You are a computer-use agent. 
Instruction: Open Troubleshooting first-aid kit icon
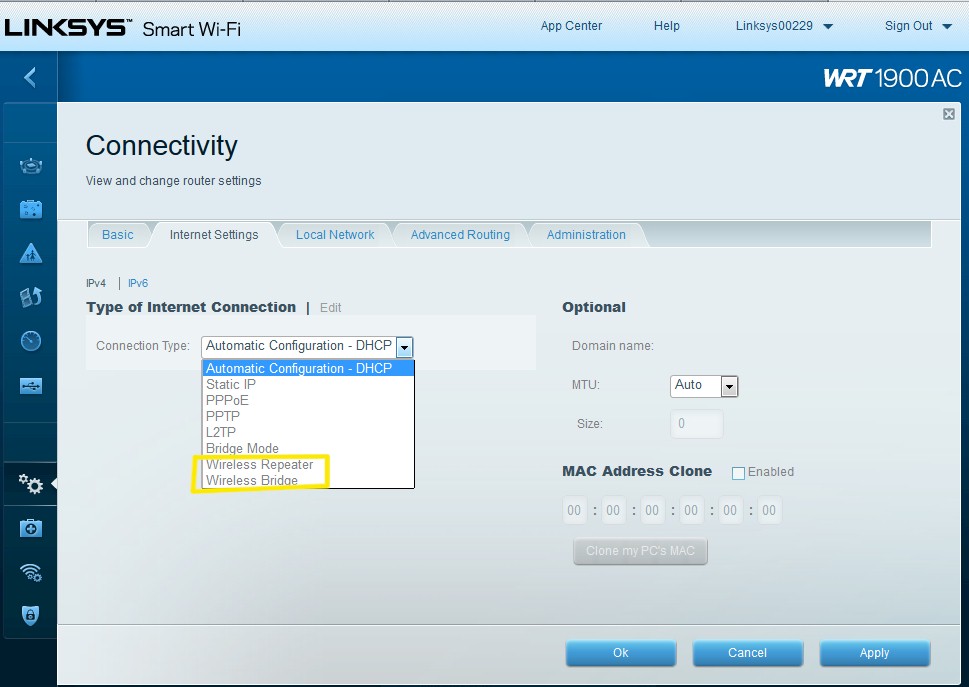(x=30, y=528)
